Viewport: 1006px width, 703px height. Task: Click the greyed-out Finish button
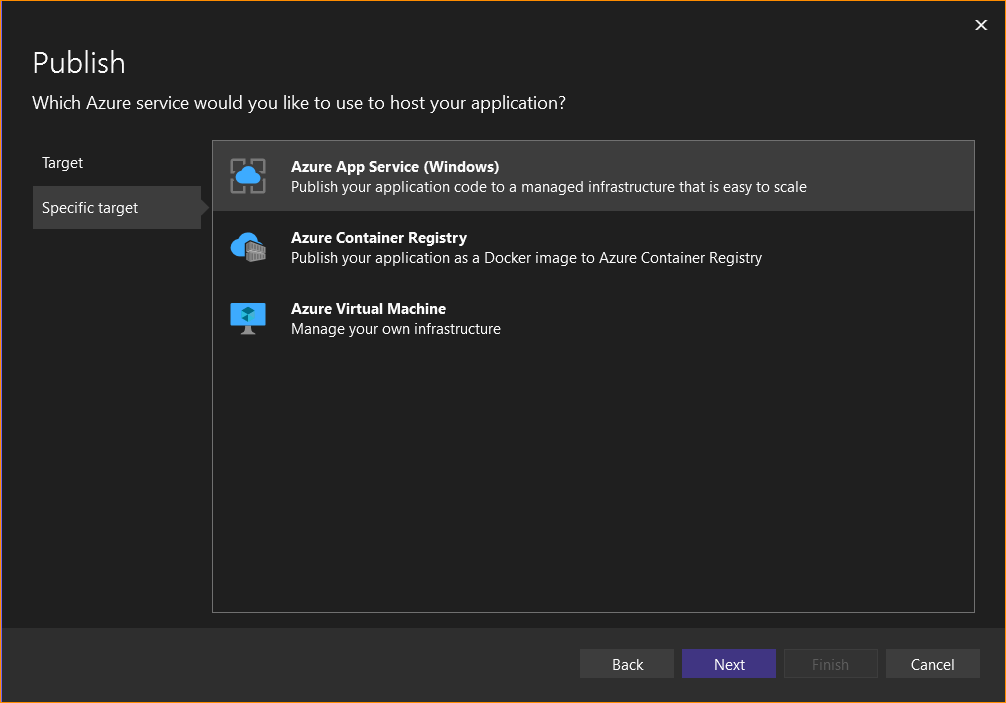pos(830,664)
